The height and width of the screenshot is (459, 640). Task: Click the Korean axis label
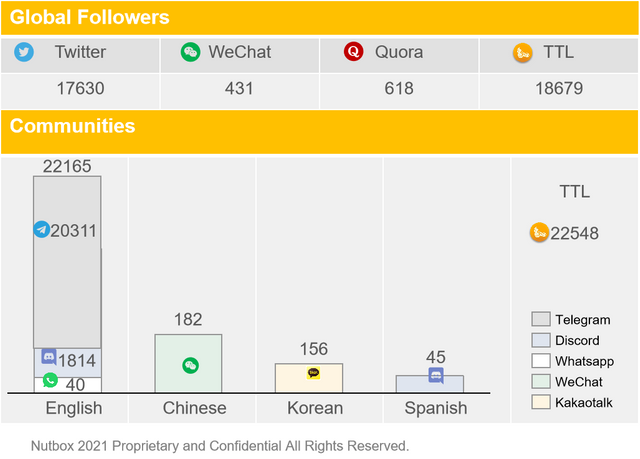(313, 408)
